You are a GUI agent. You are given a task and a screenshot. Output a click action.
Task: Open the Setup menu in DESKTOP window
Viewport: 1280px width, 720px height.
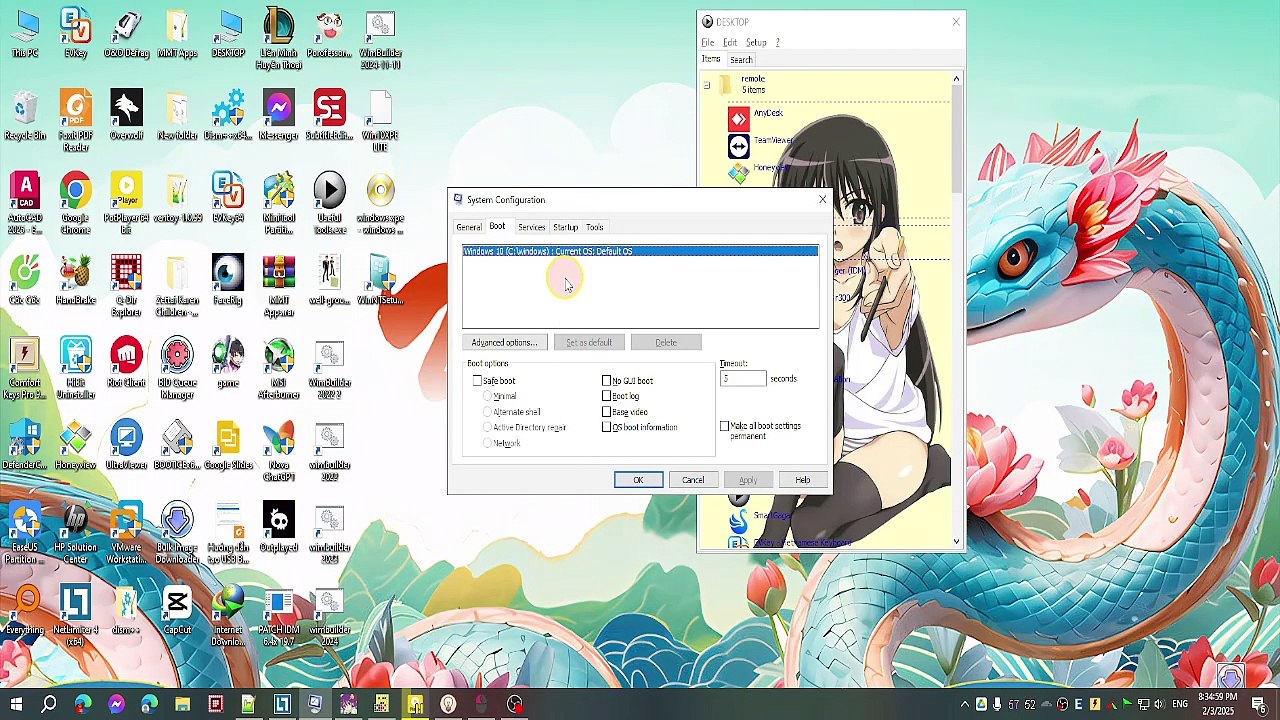tap(756, 43)
